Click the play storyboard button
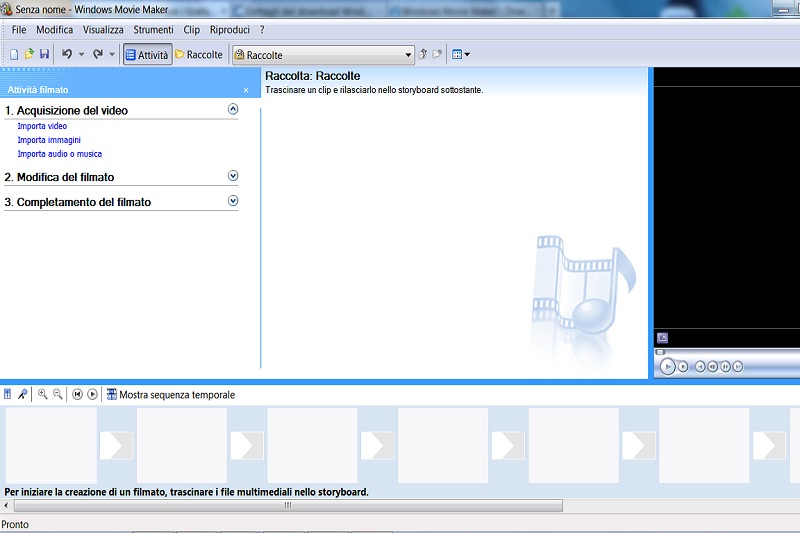Screen dimensions: 800x533 92,394
